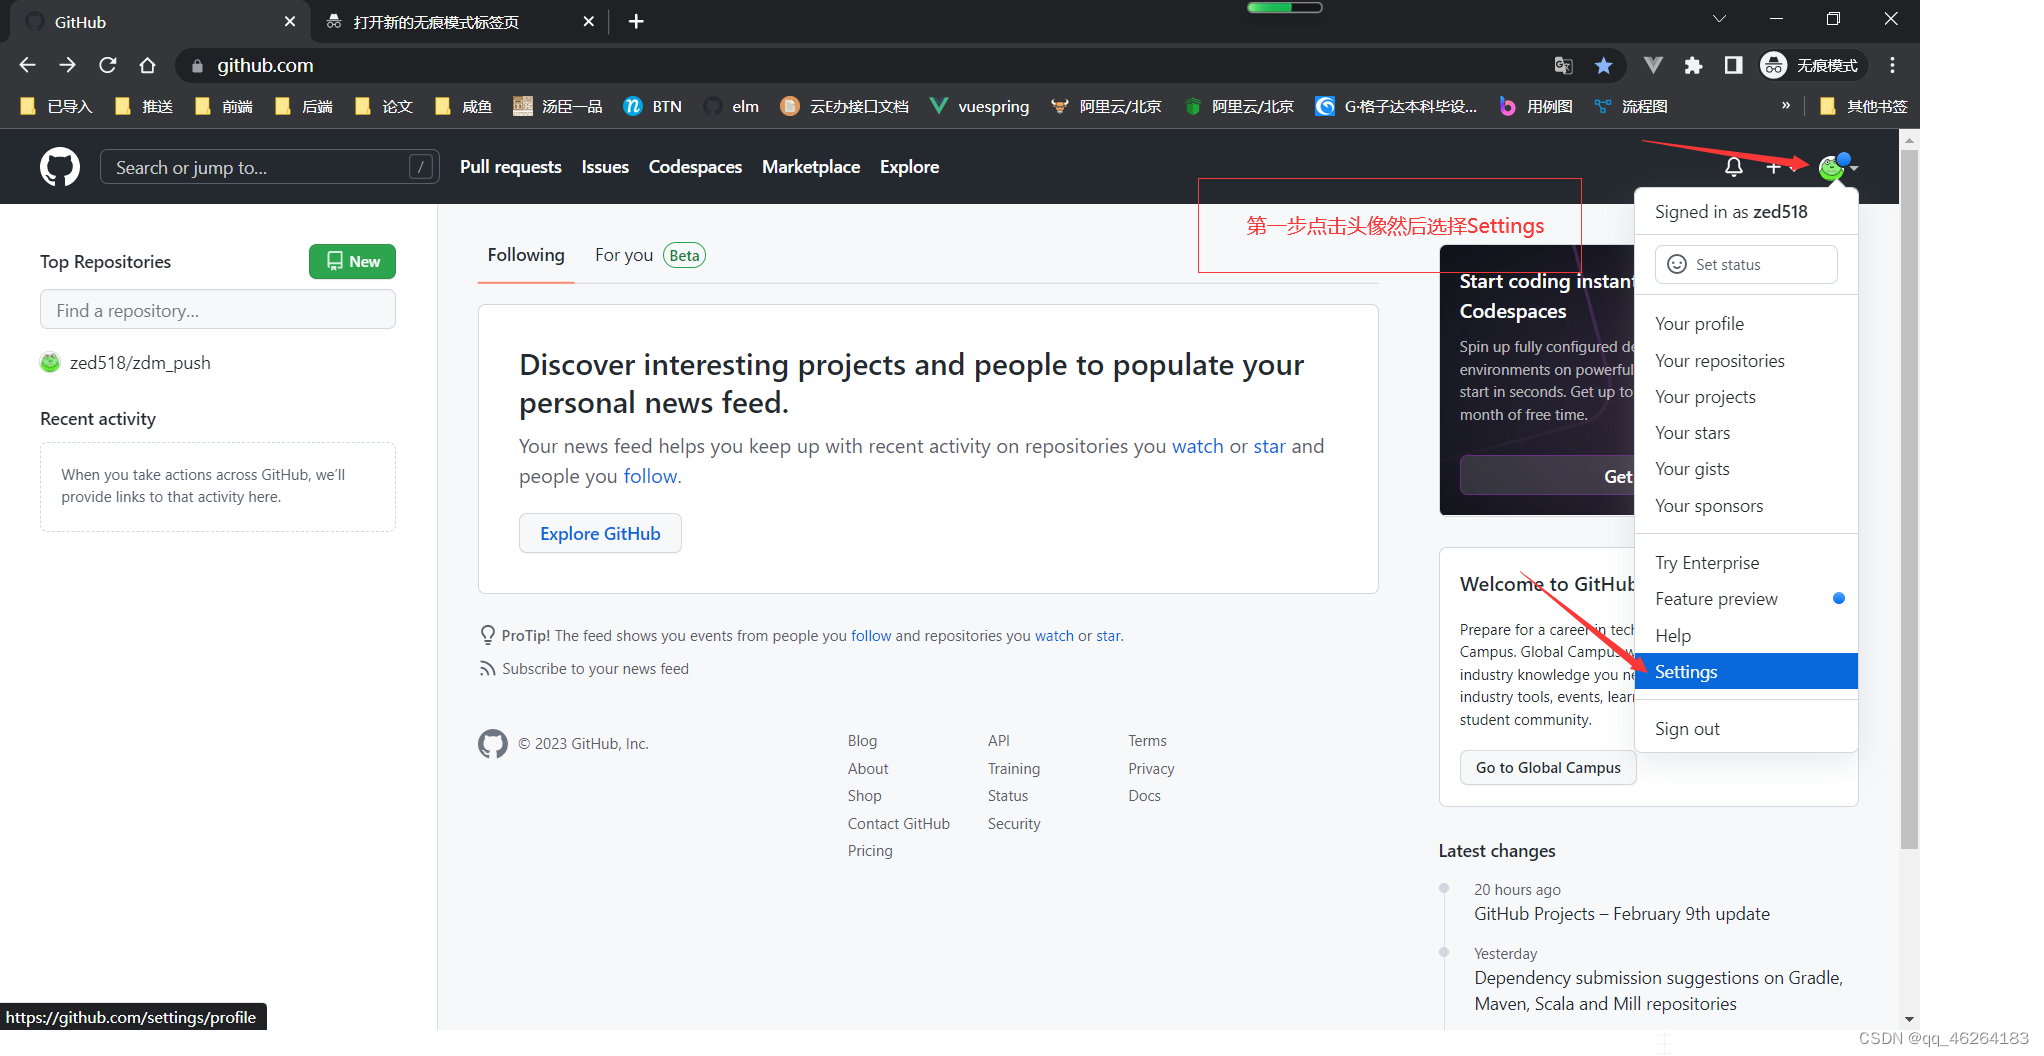Click the Security footer link

[1014, 823]
